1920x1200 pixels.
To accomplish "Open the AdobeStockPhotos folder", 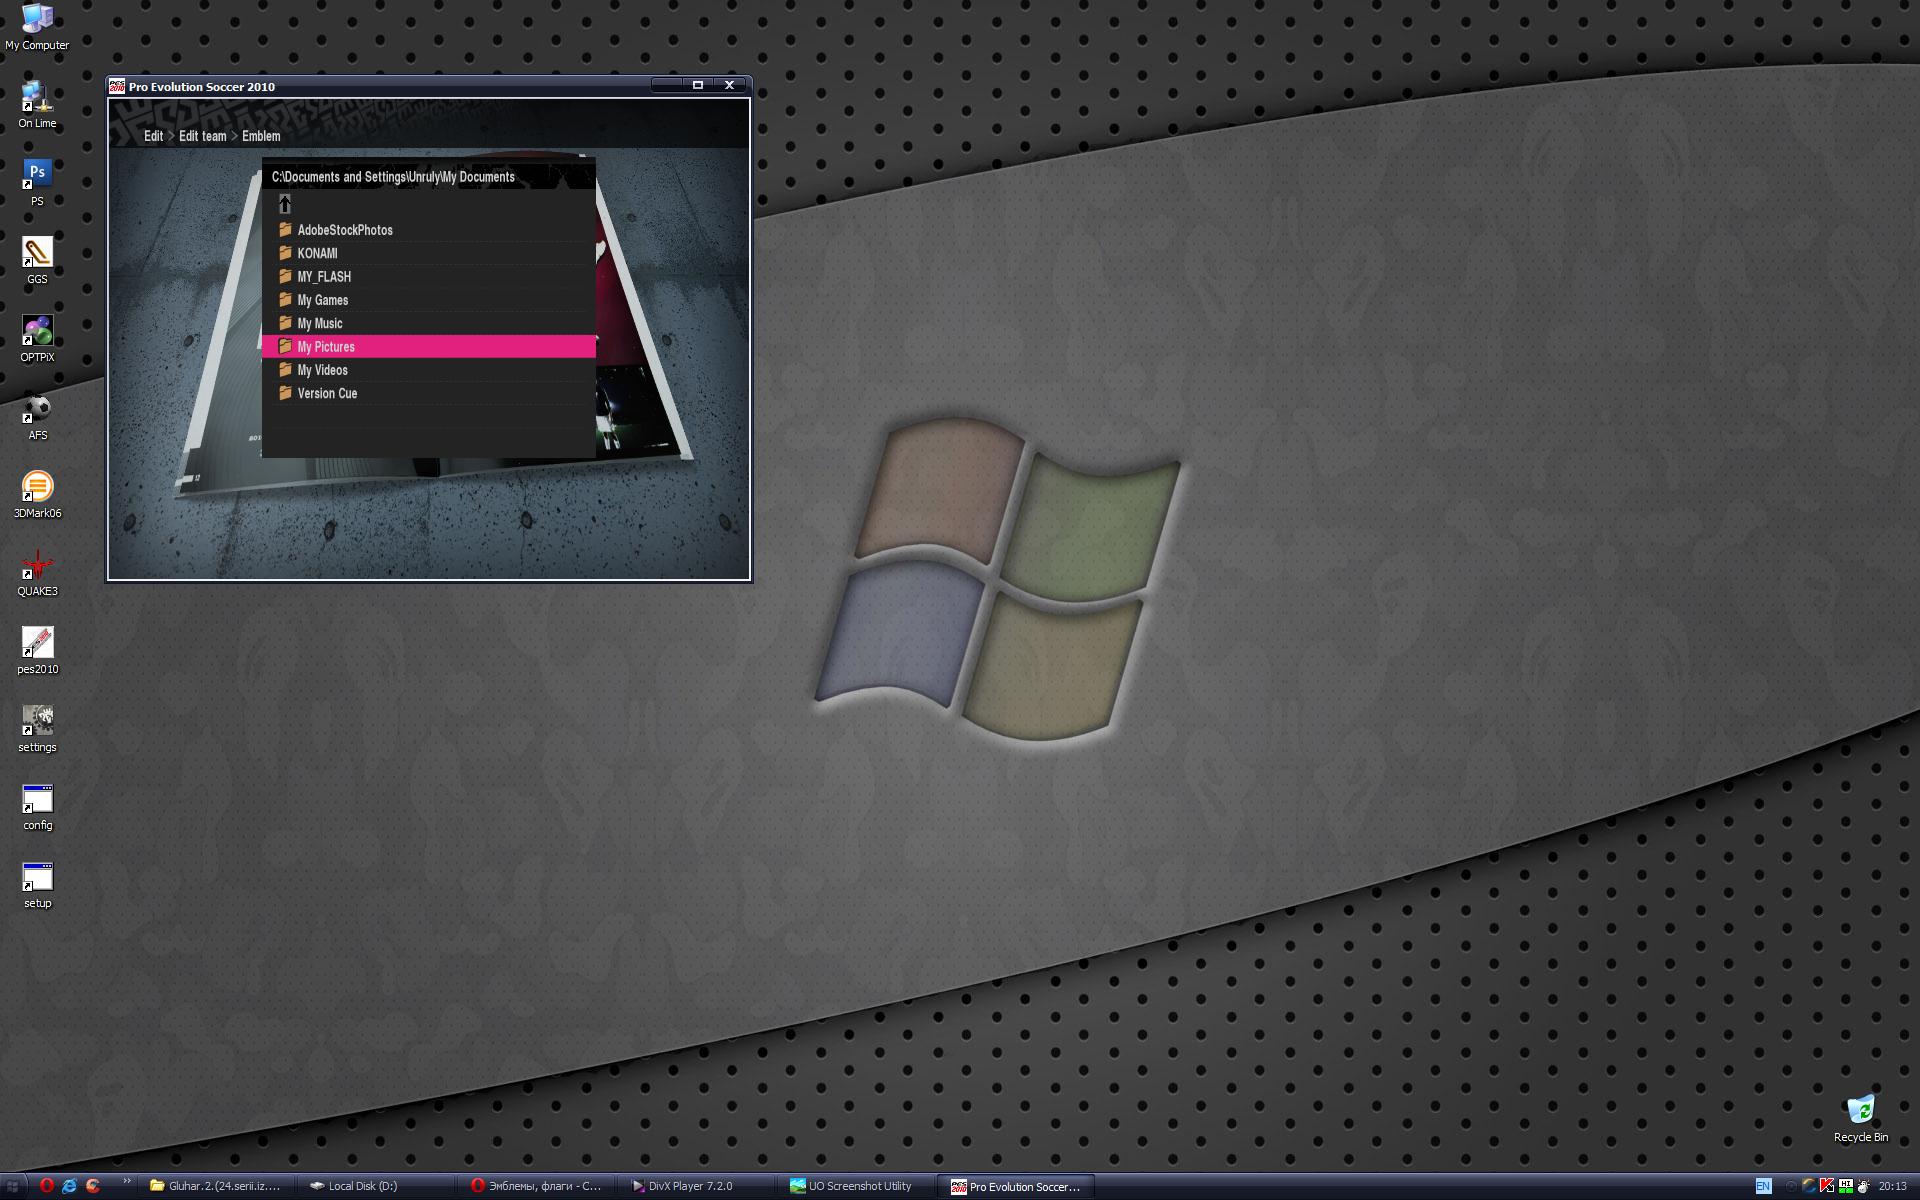I will pos(344,230).
